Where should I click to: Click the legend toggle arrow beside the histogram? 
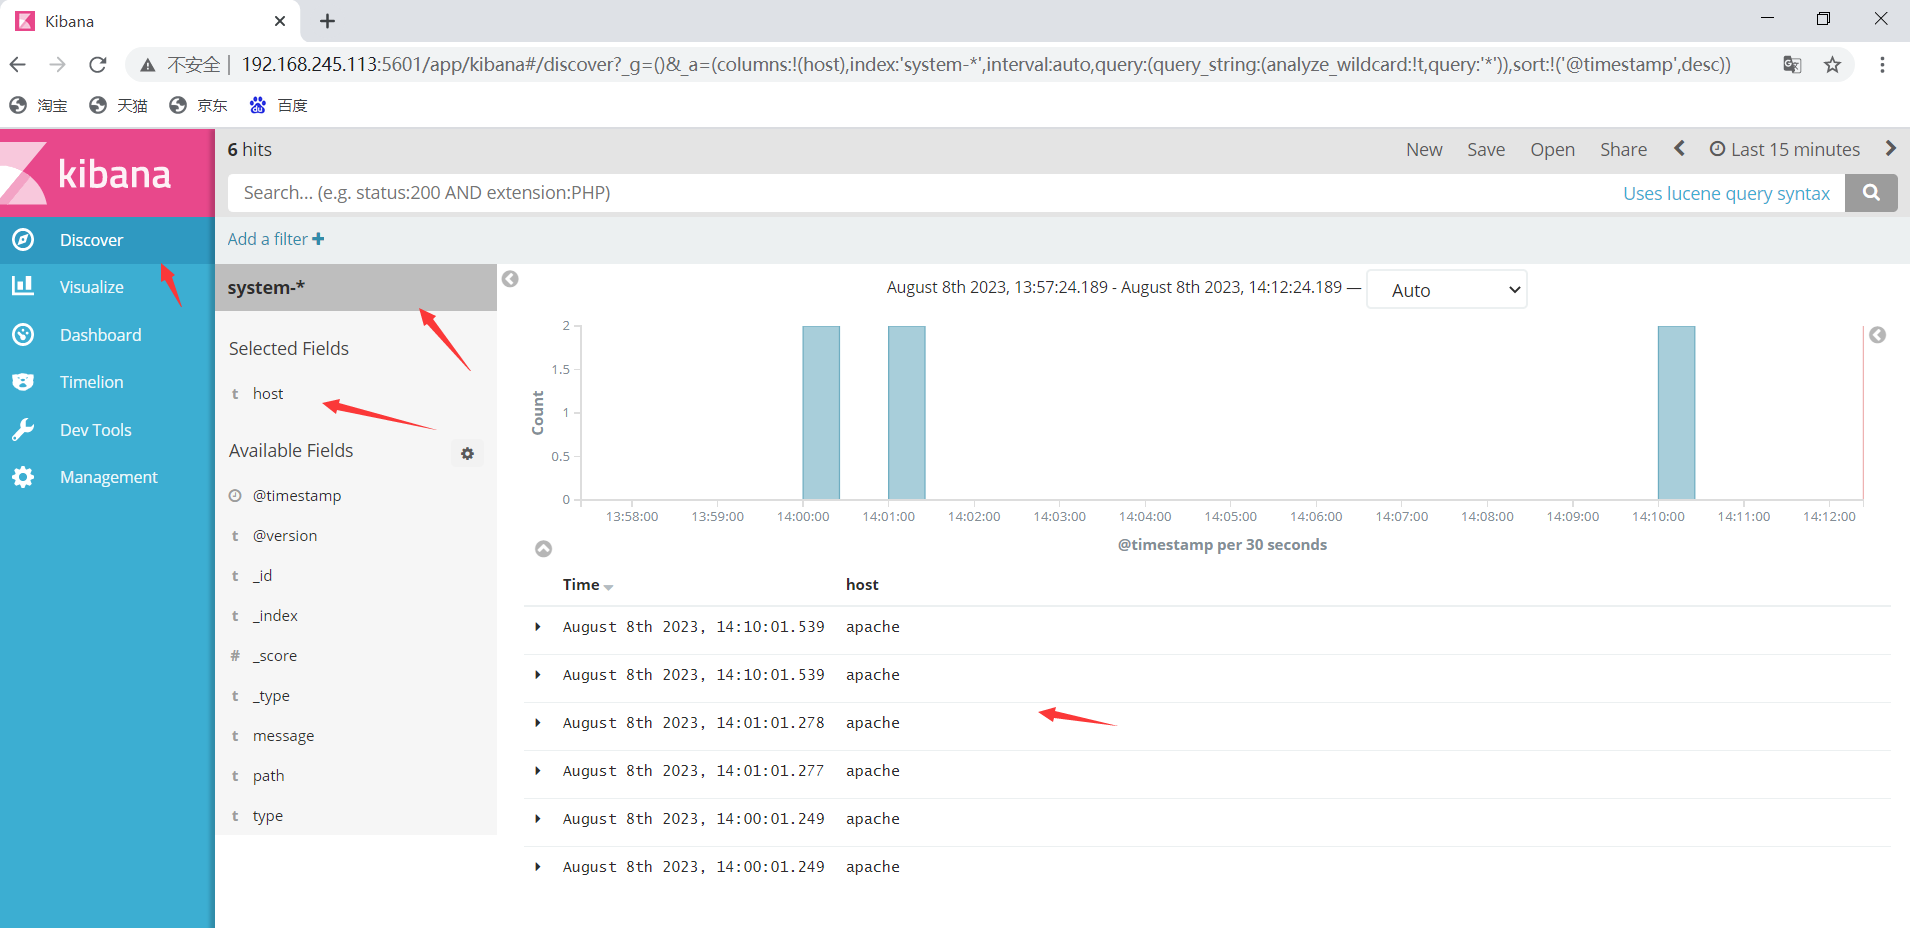coord(1877,335)
